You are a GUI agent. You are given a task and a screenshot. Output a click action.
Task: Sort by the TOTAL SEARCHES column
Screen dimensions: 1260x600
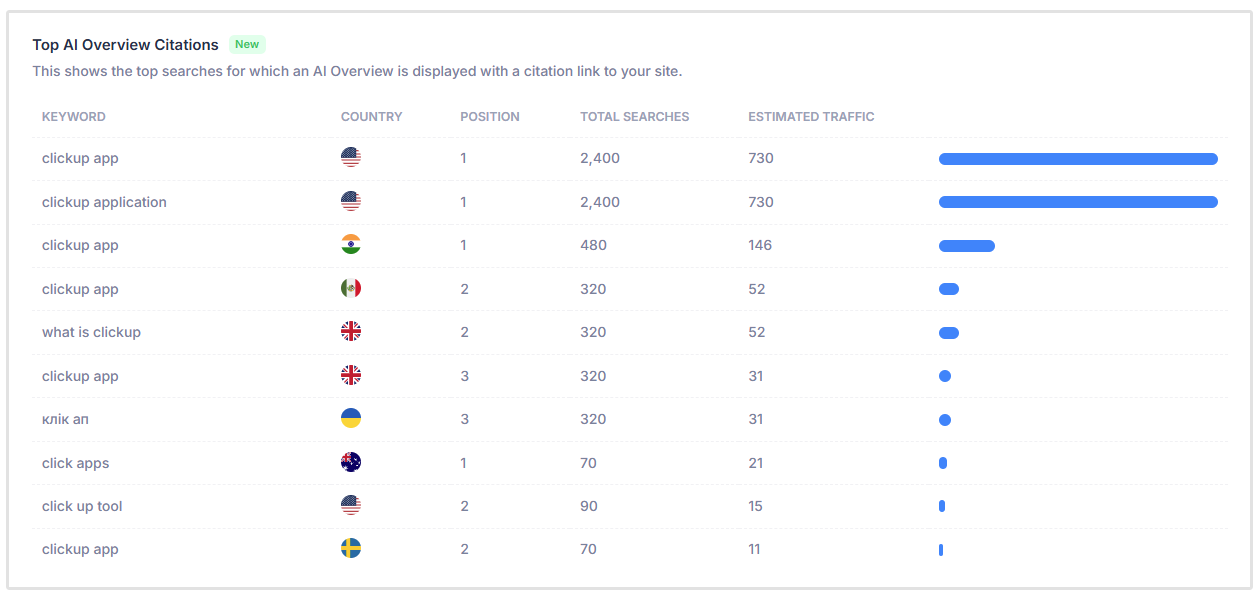634,116
